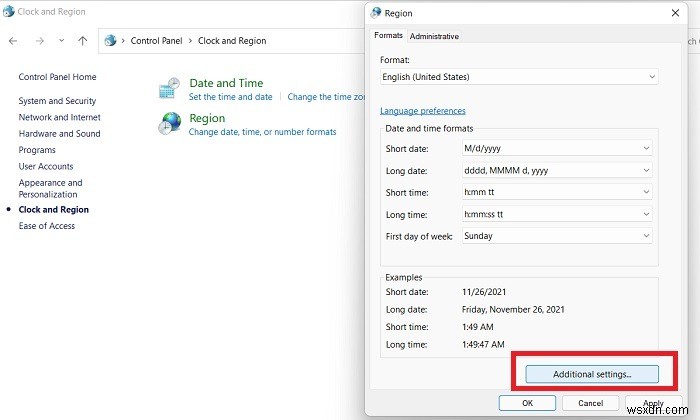
Task: Click Cancel in the Region dialog
Action: (x=591, y=403)
